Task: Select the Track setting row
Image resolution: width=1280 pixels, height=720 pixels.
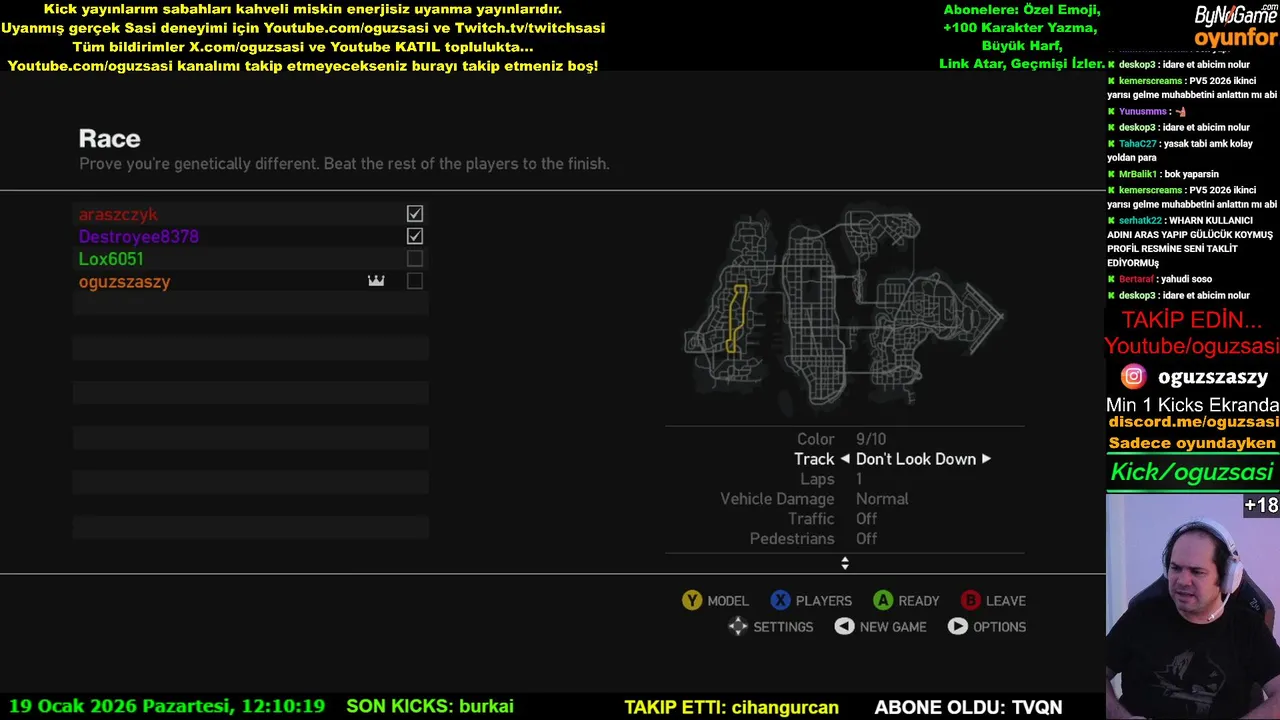Action: [845, 459]
